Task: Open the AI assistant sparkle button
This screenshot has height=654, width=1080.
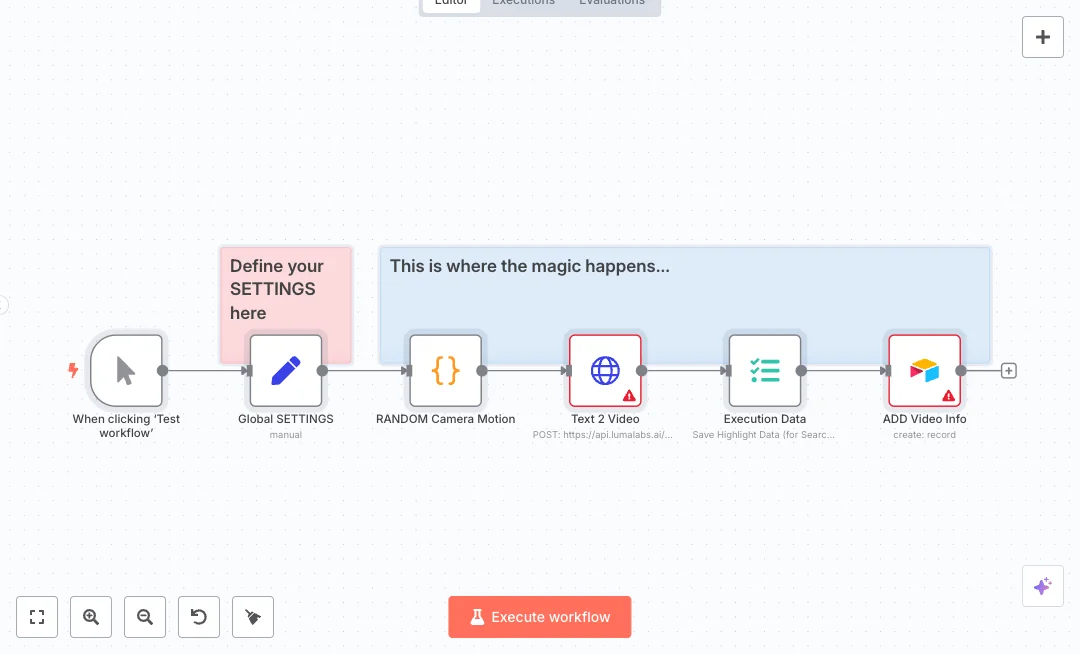Action: 1042,586
